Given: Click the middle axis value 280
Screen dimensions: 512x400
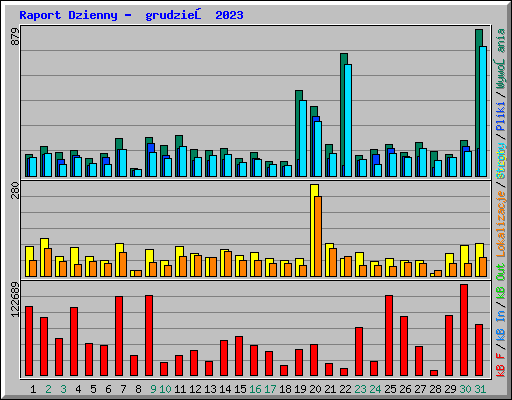Looking at the screenshot, I should coord(15,190).
